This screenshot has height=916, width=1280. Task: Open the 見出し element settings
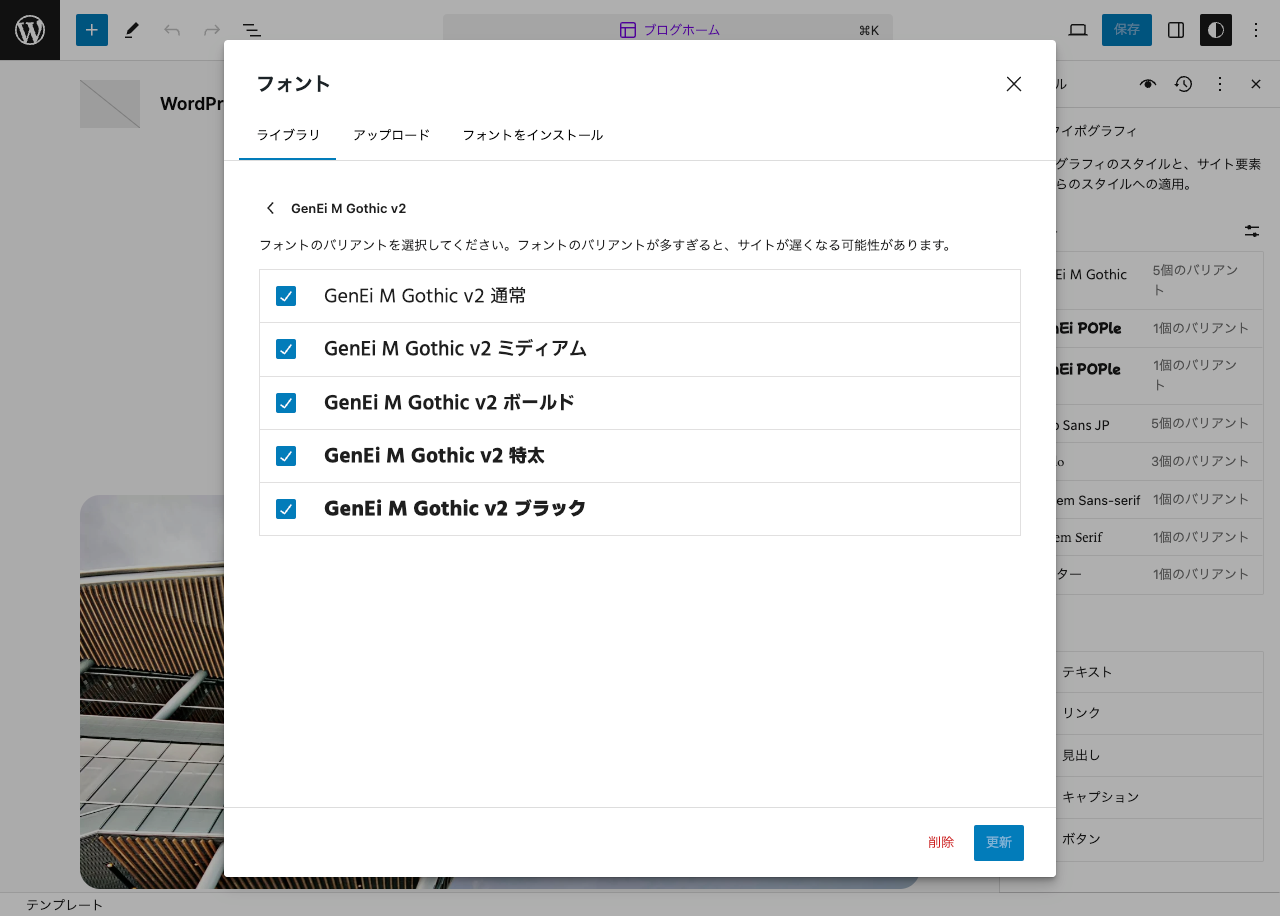coord(1160,755)
